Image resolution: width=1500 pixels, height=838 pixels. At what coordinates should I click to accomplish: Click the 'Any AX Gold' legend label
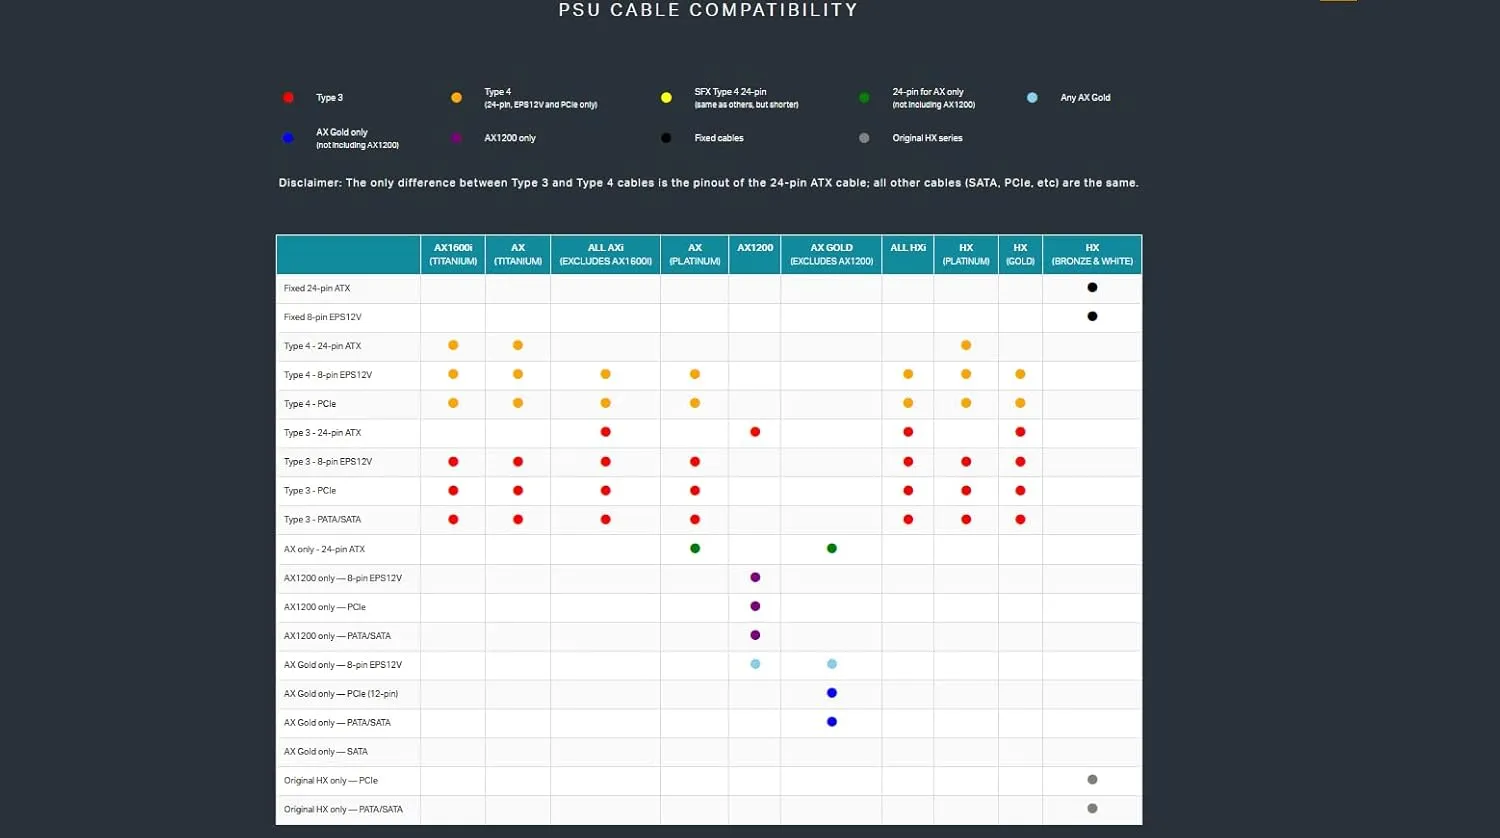click(x=1085, y=97)
